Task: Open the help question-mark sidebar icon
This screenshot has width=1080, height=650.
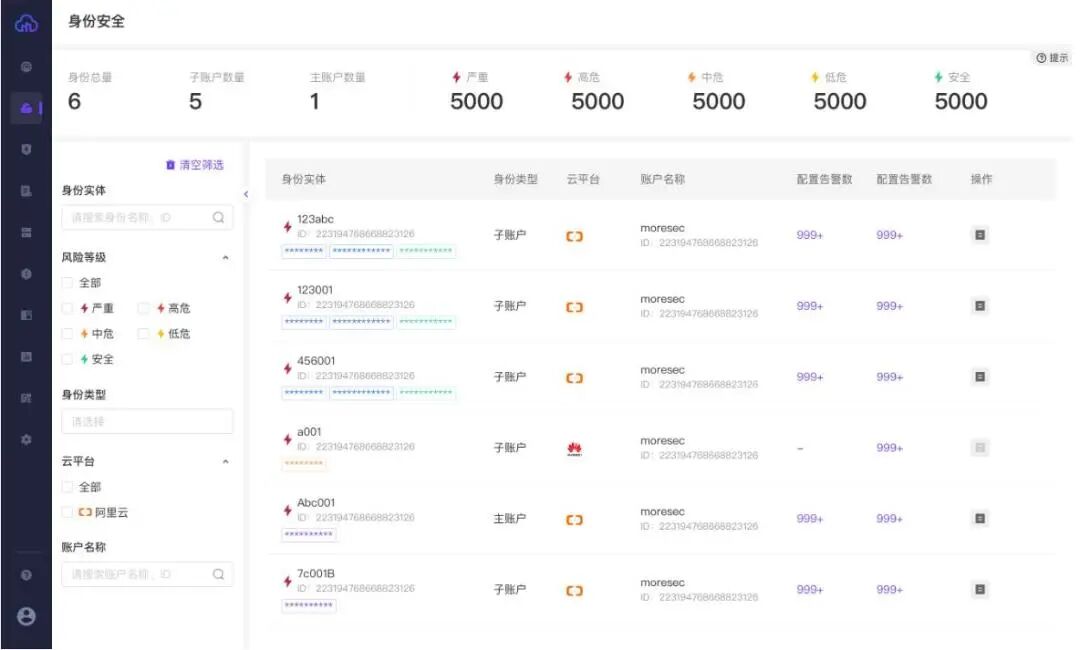Action: click(x=26, y=575)
